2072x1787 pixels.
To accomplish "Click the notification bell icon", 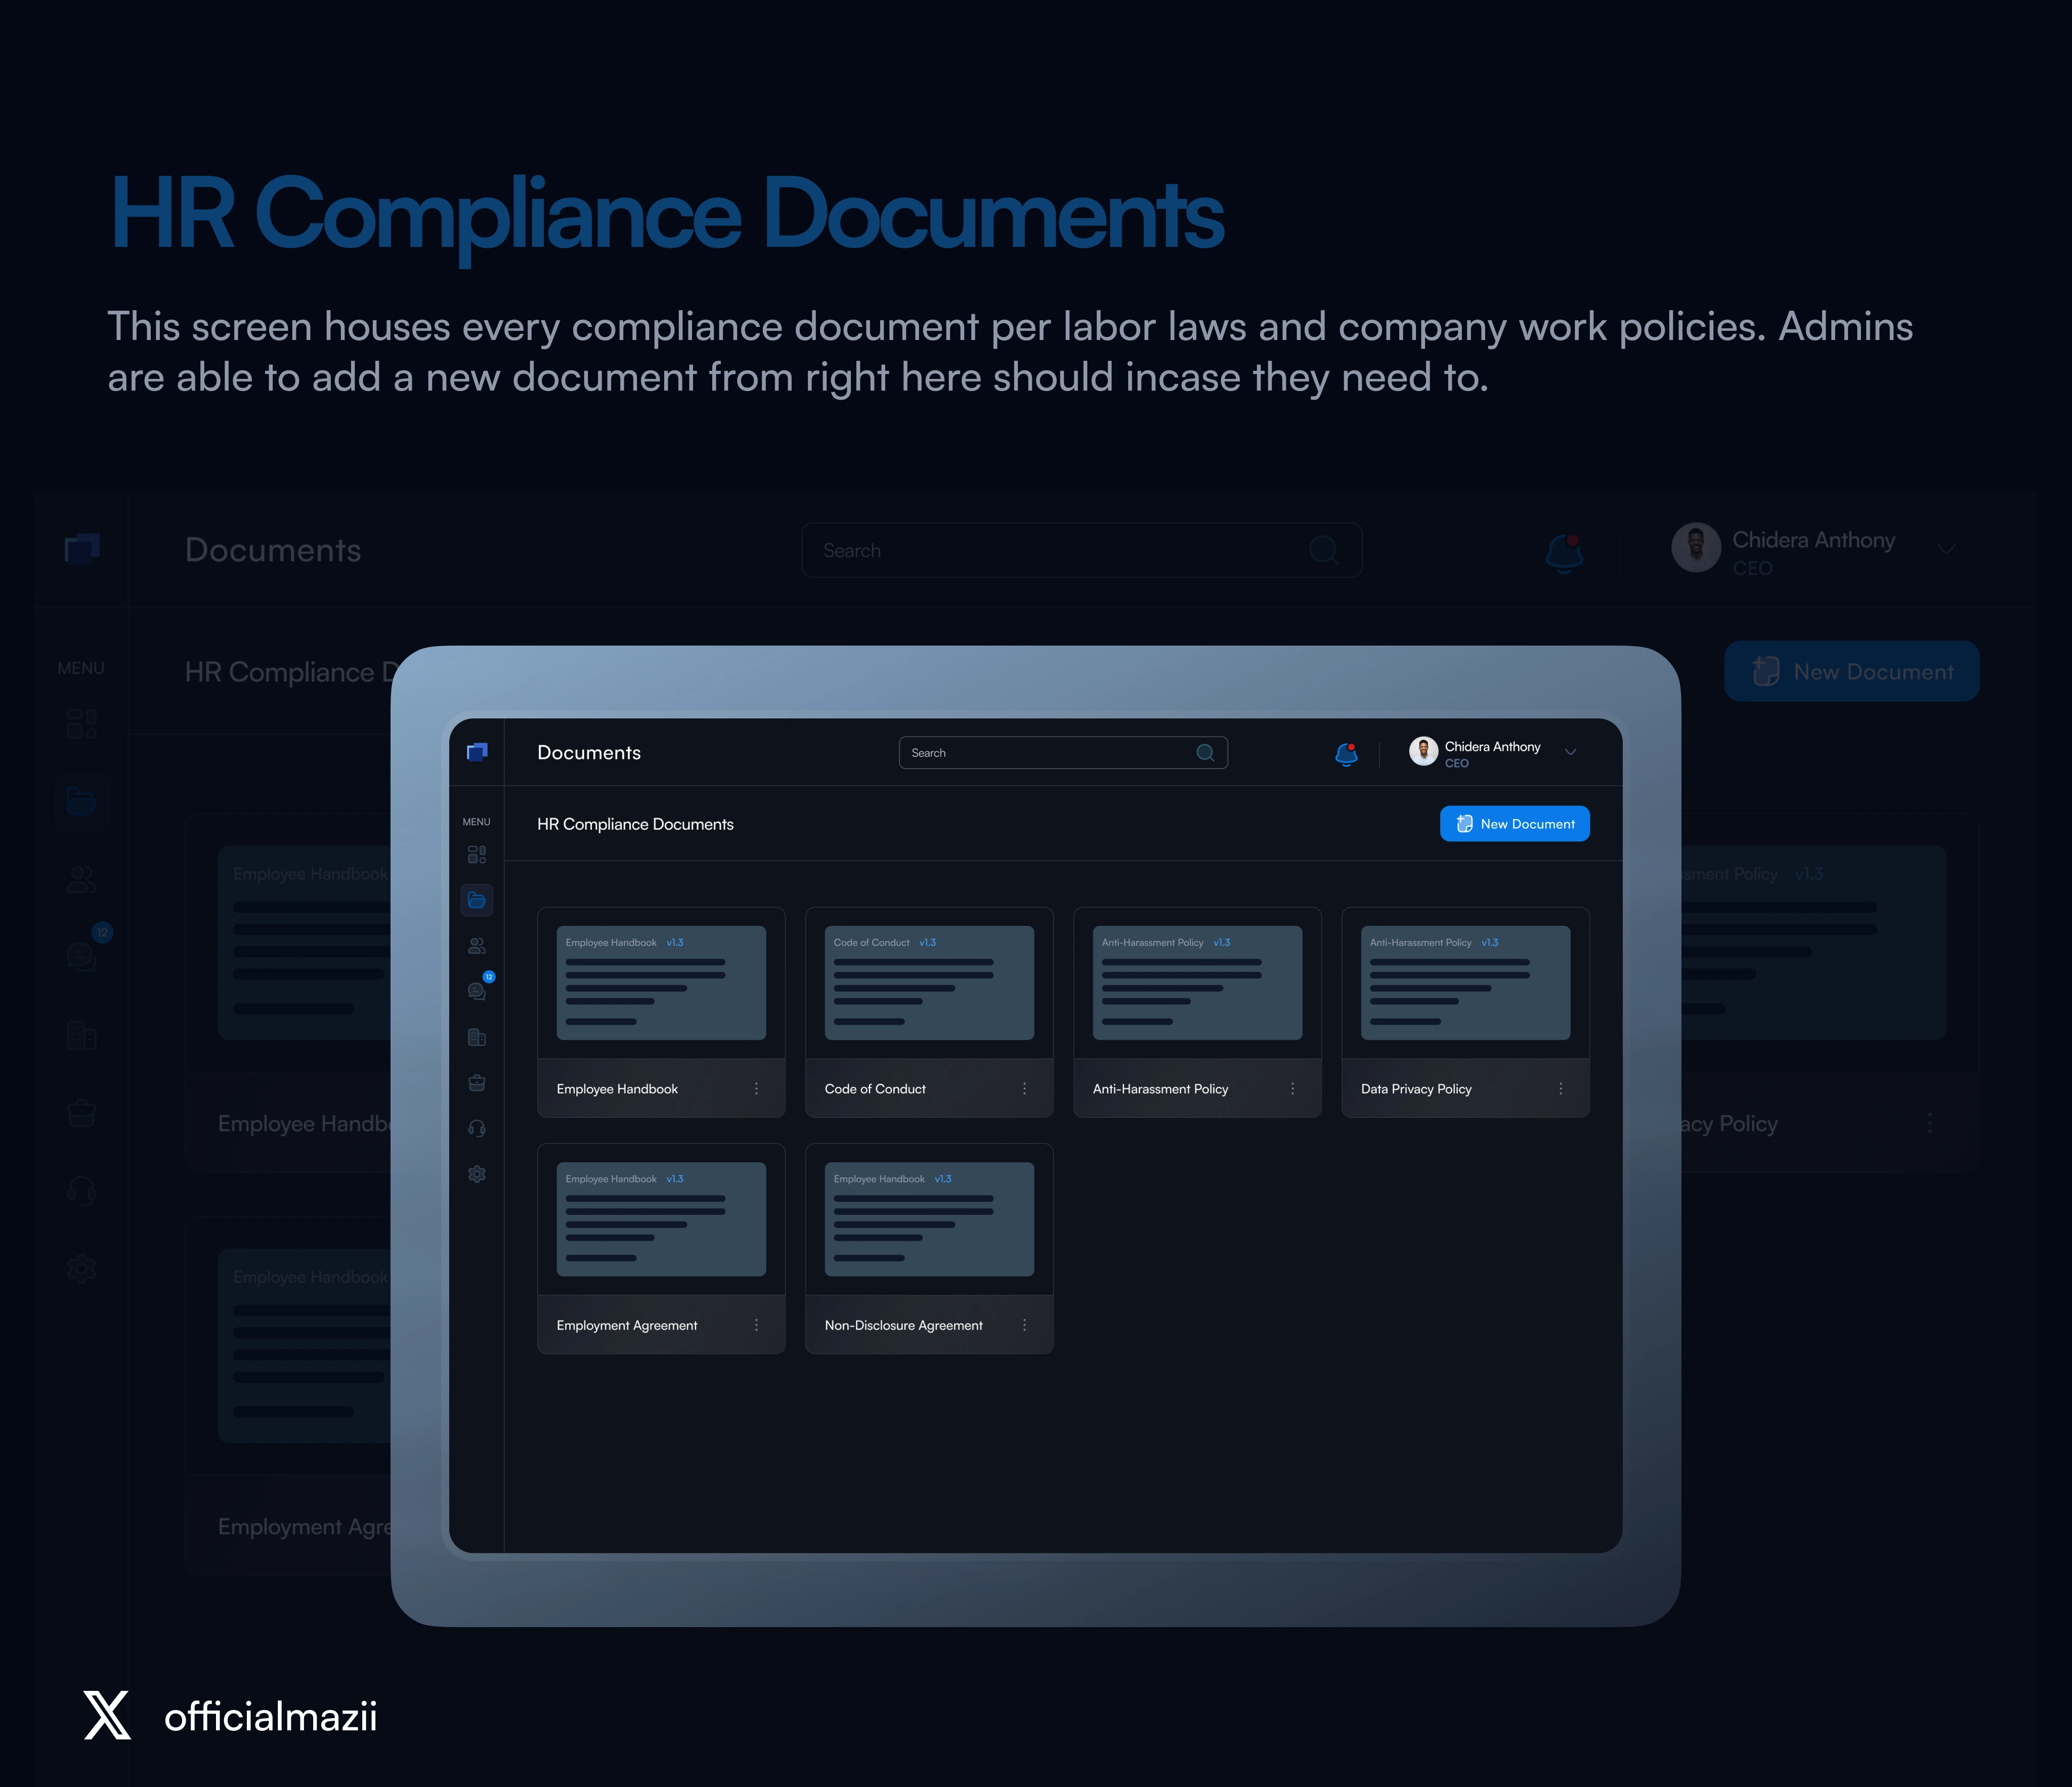I will pyautogui.click(x=1346, y=754).
